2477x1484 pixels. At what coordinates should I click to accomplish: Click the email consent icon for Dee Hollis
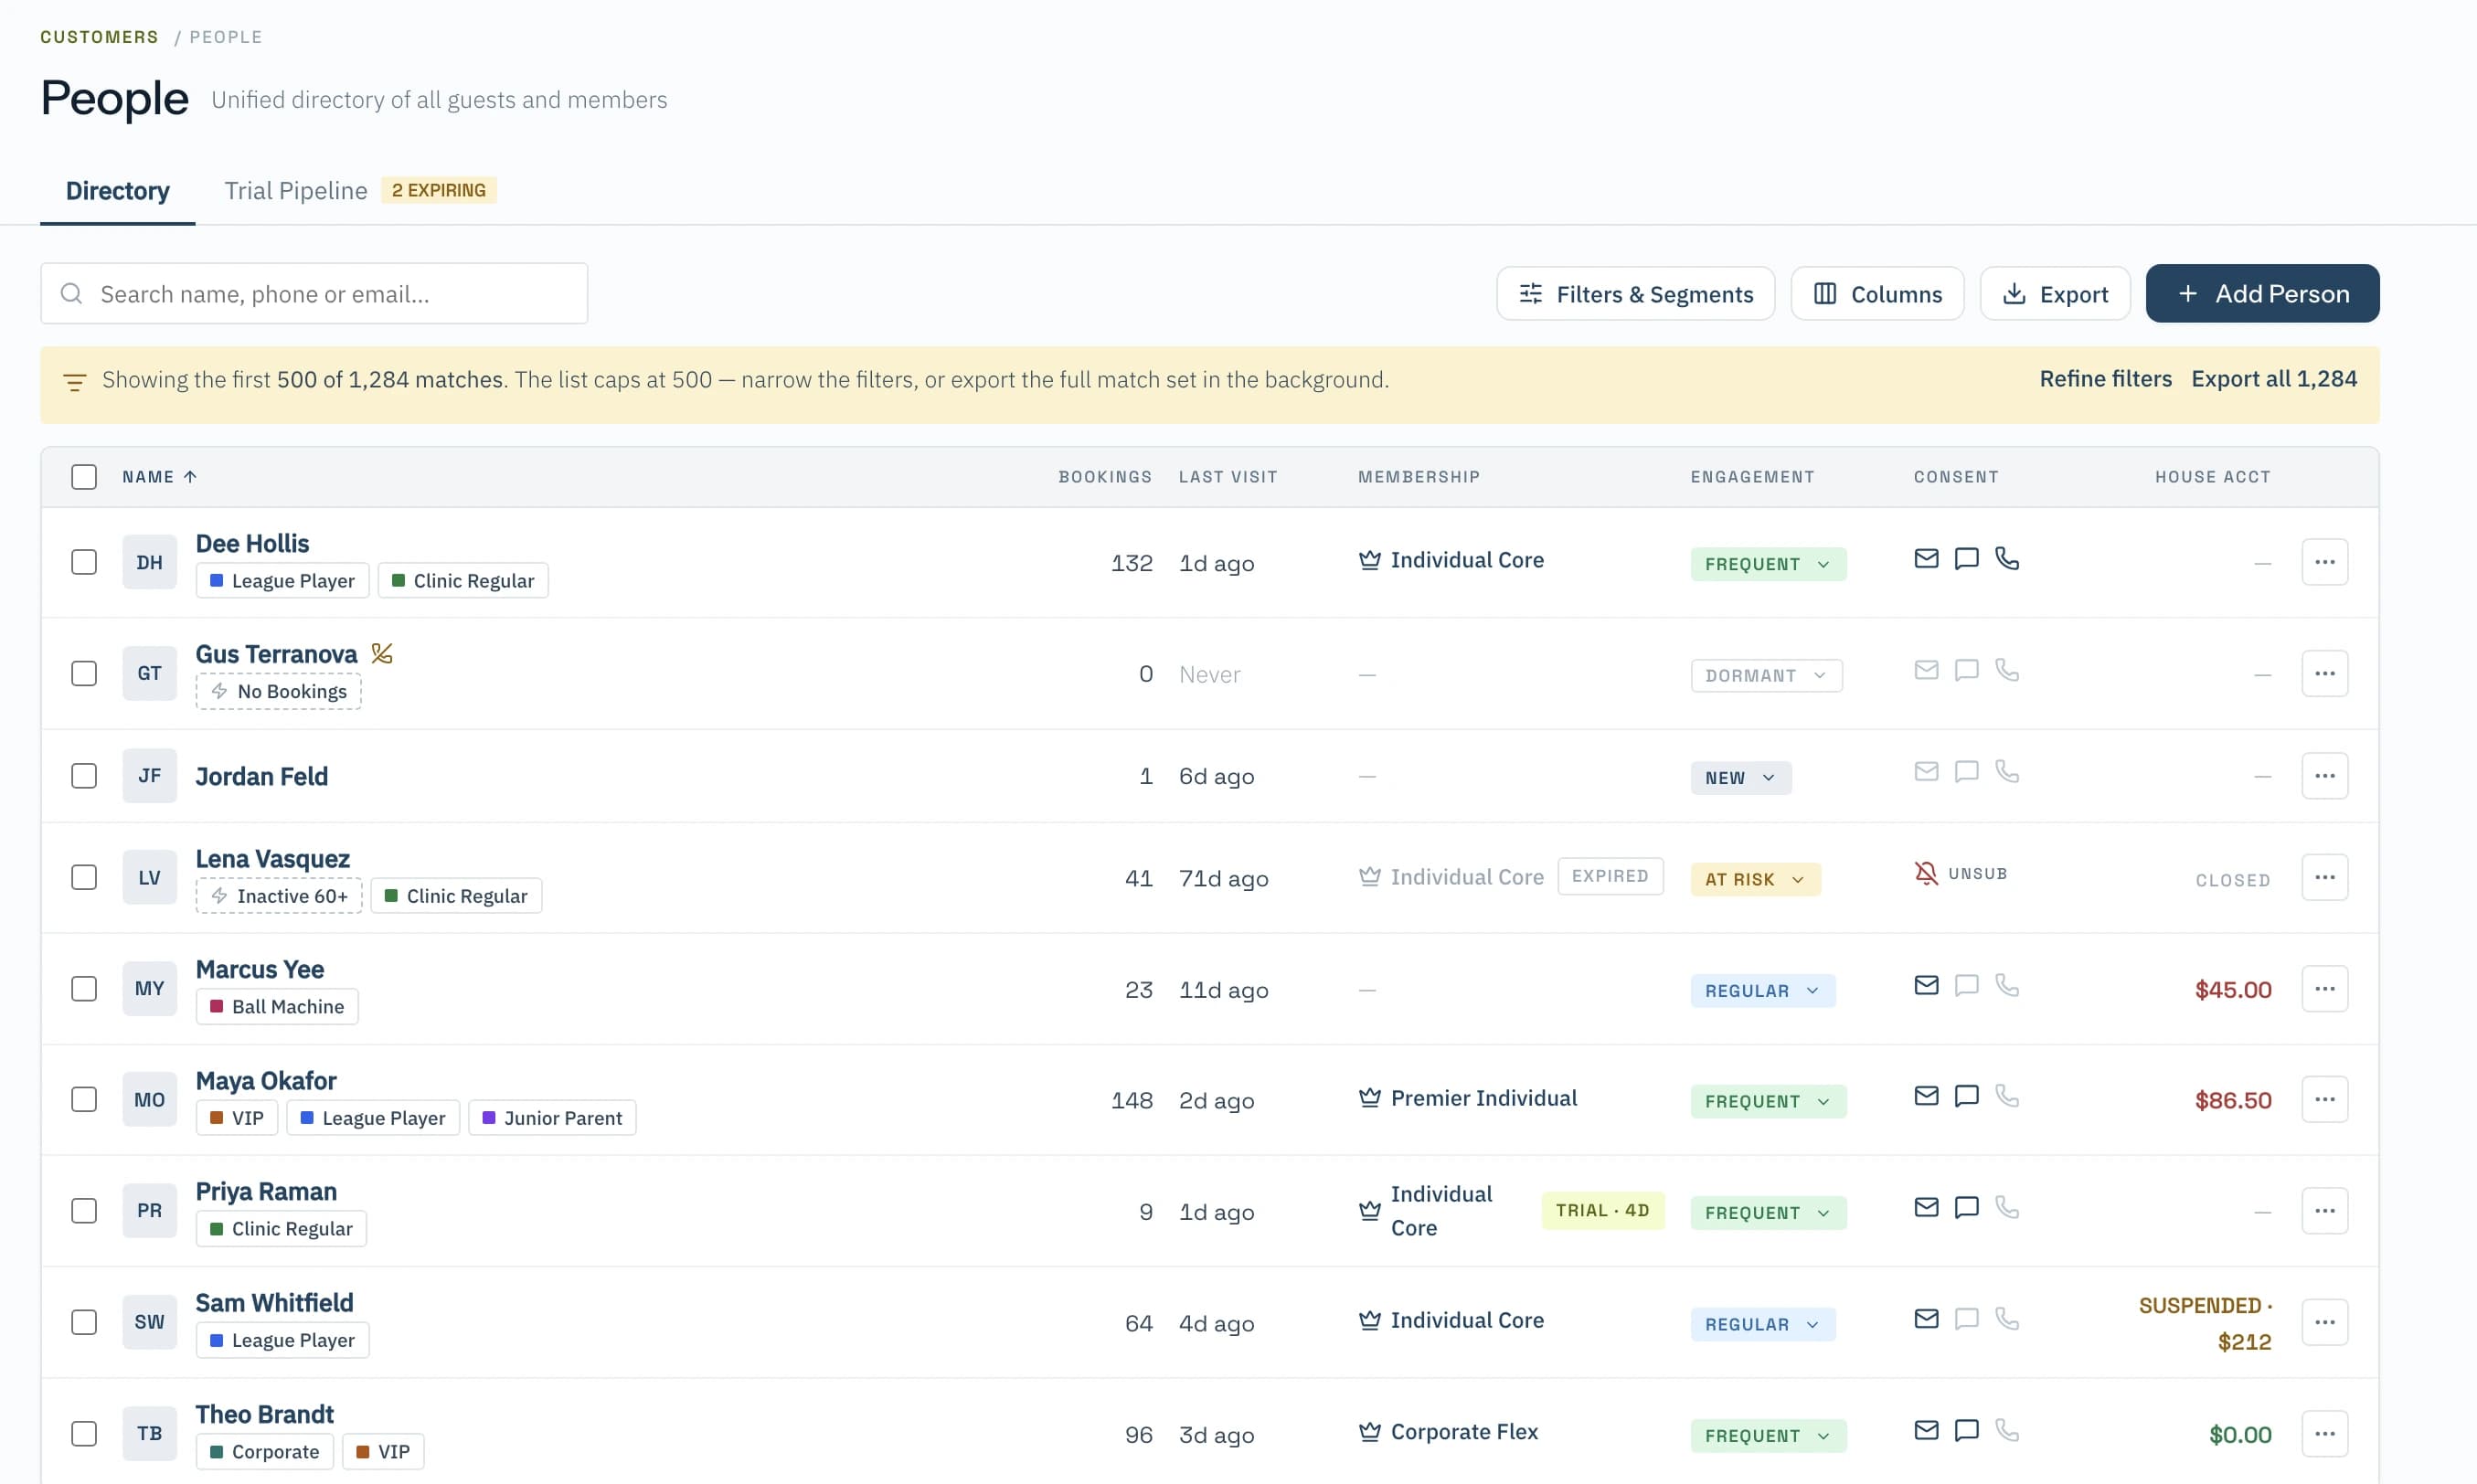point(1926,558)
